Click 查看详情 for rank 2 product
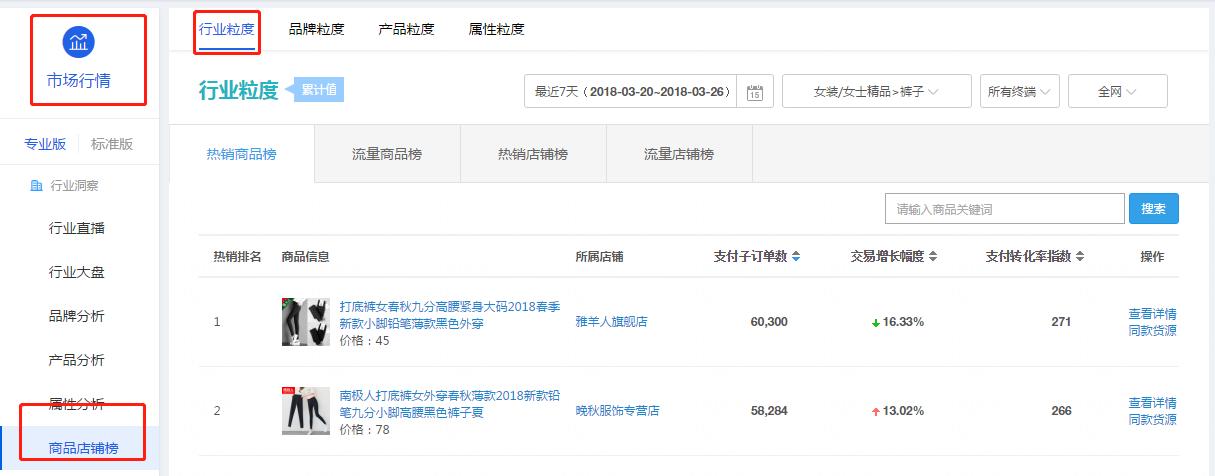This screenshot has width=1215, height=476. coord(1153,403)
